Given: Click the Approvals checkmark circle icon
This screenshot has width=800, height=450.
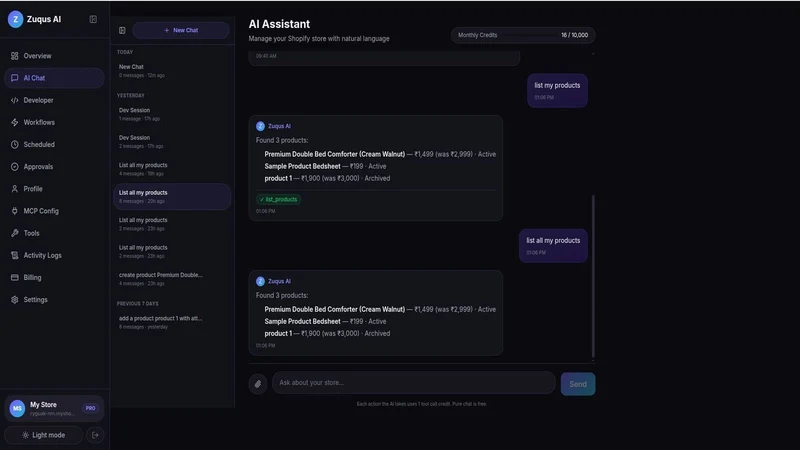Looking at the screenshot, I should (x=14, y=167).
